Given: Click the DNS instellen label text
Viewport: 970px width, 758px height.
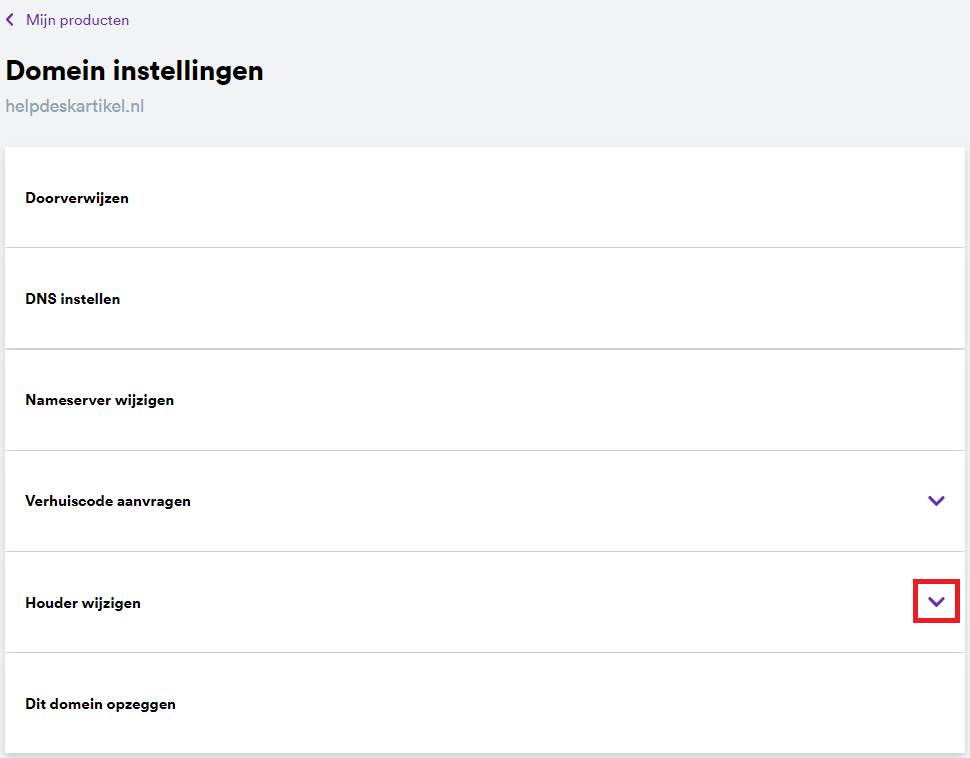Looking at the screenshot, I should (73, 299).
